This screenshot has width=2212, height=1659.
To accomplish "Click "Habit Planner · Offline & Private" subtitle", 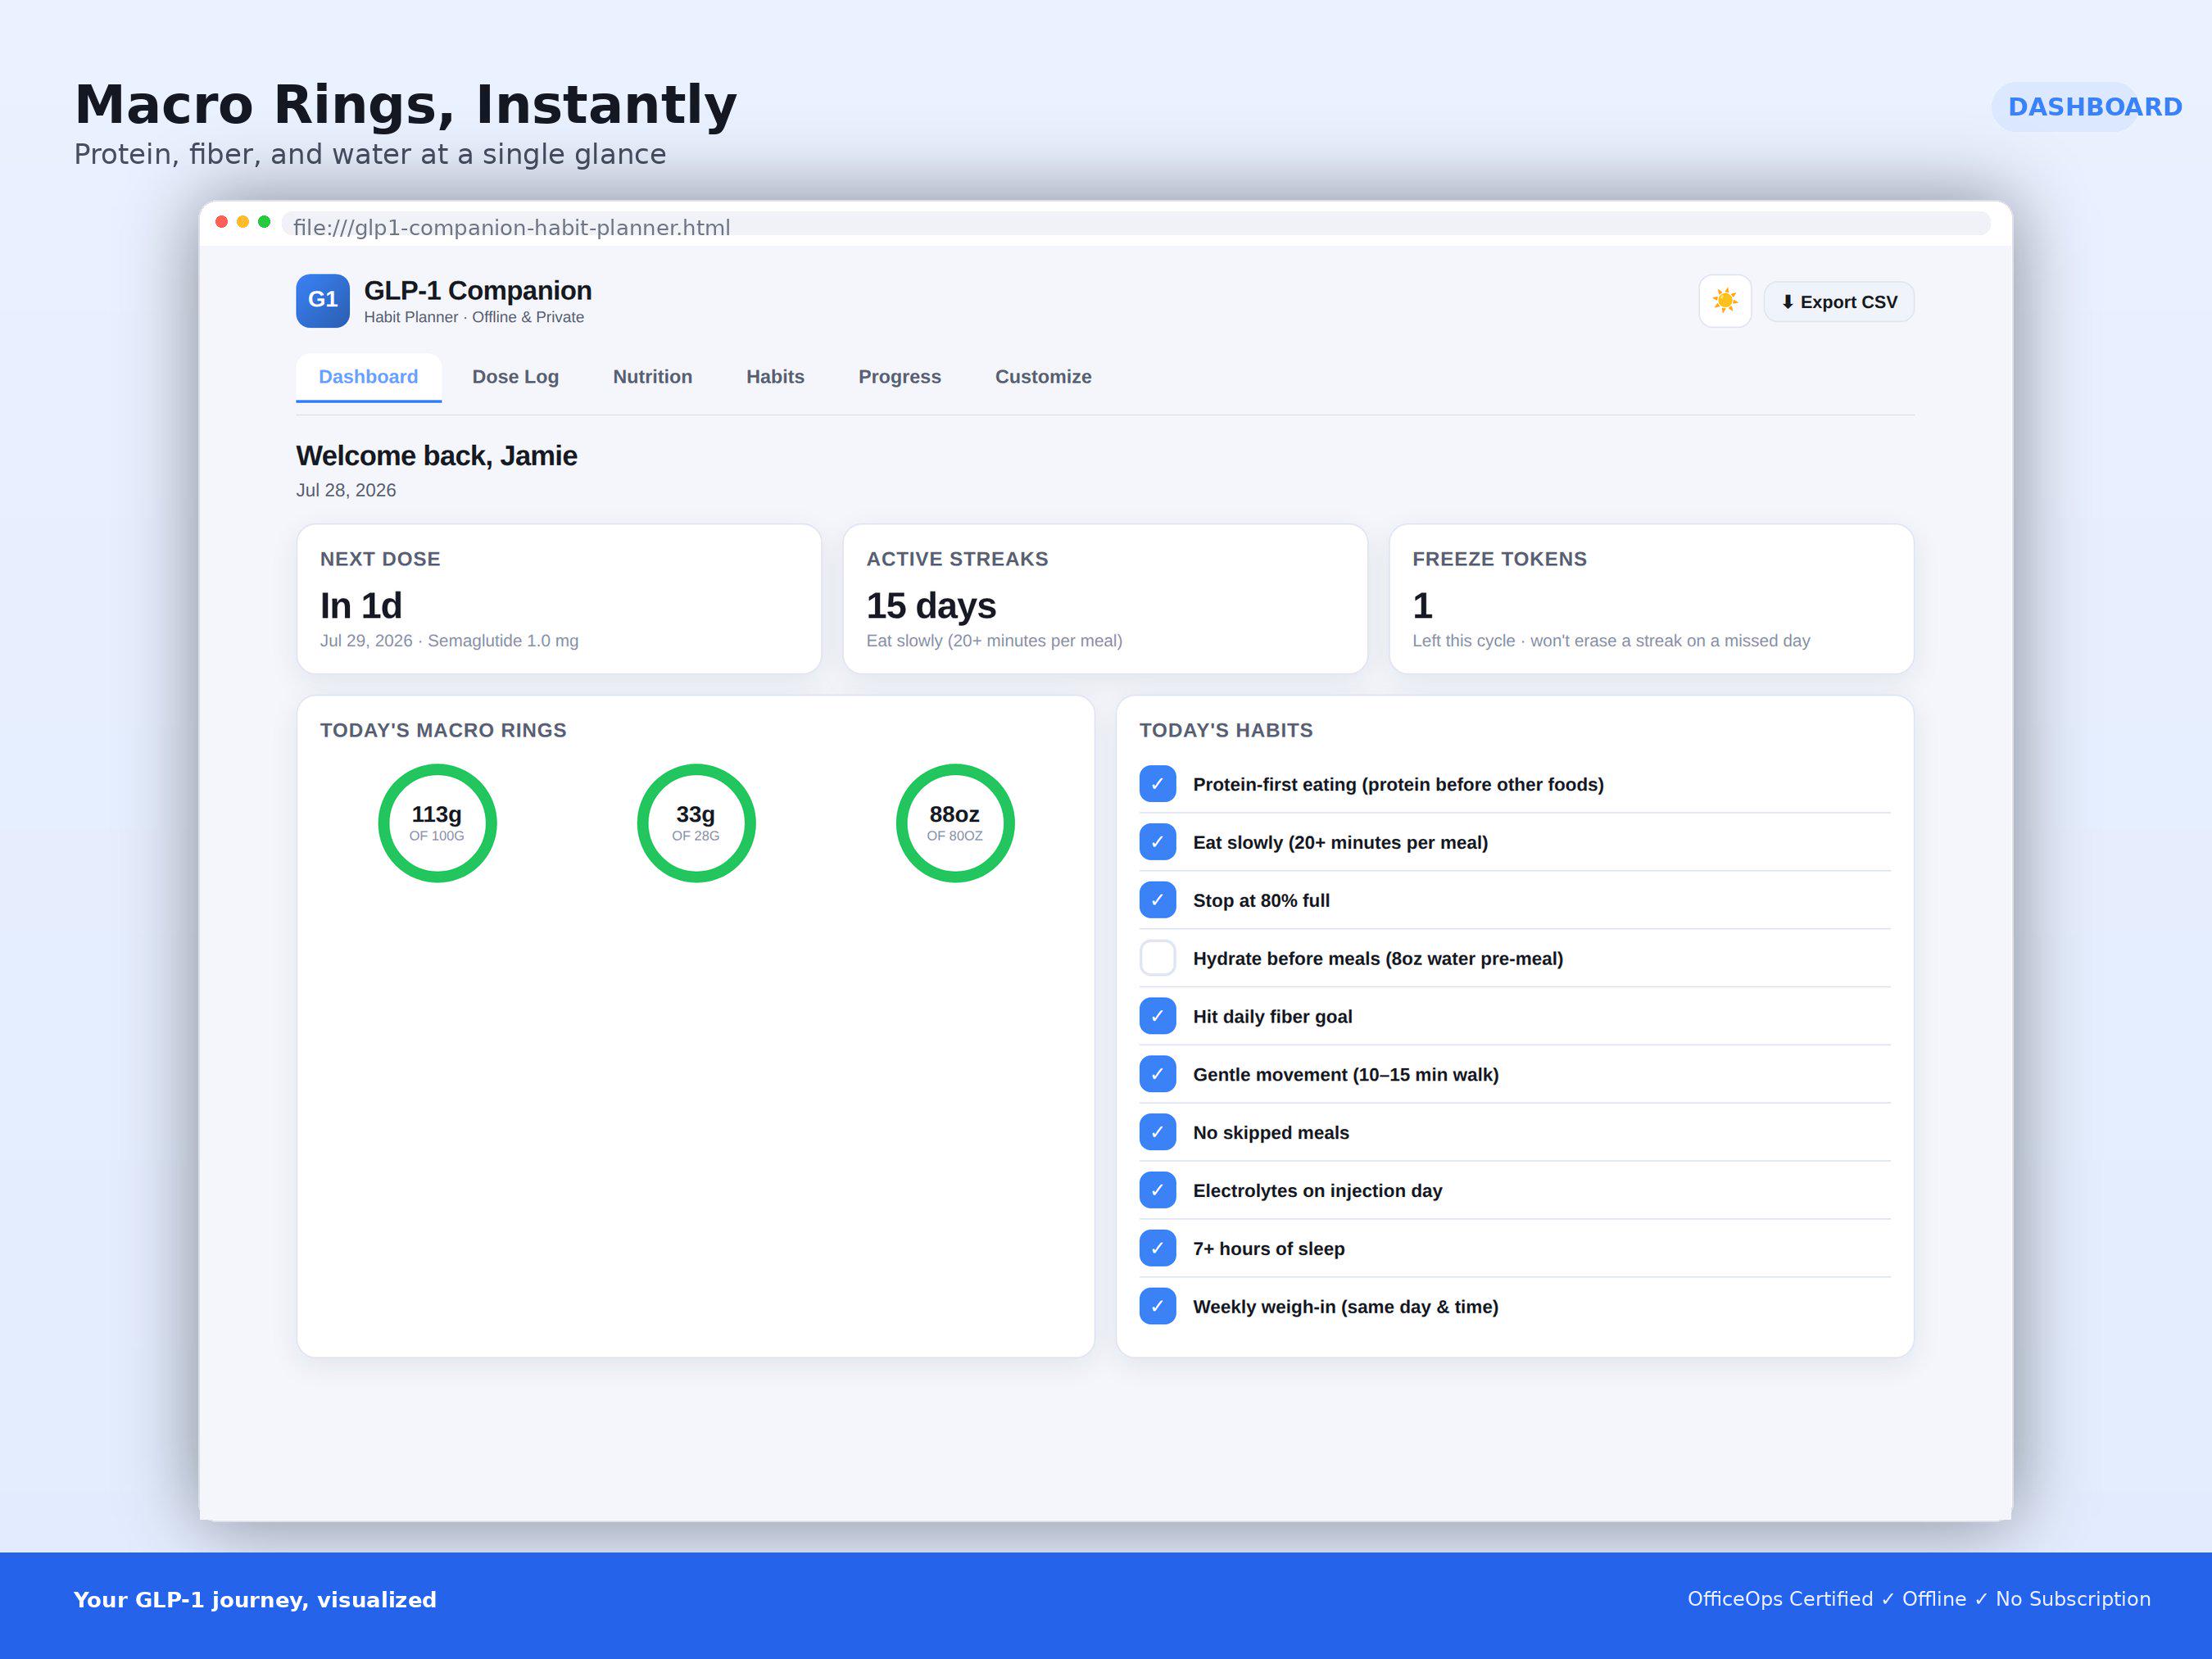I will point(474,317).
